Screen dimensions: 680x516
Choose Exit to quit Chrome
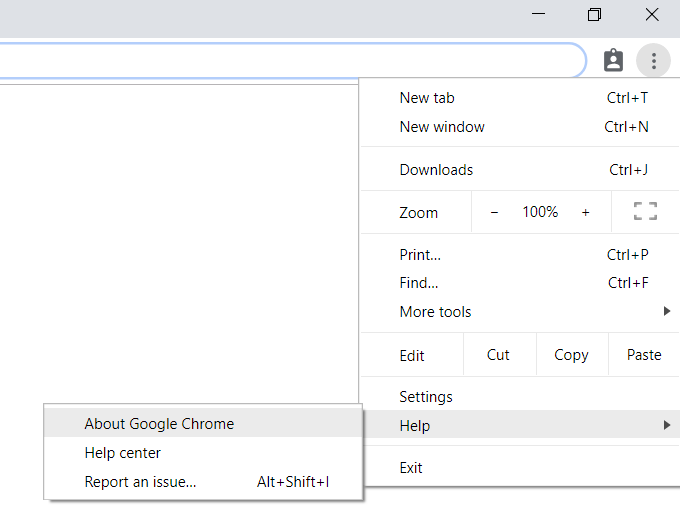coord(520,467)
